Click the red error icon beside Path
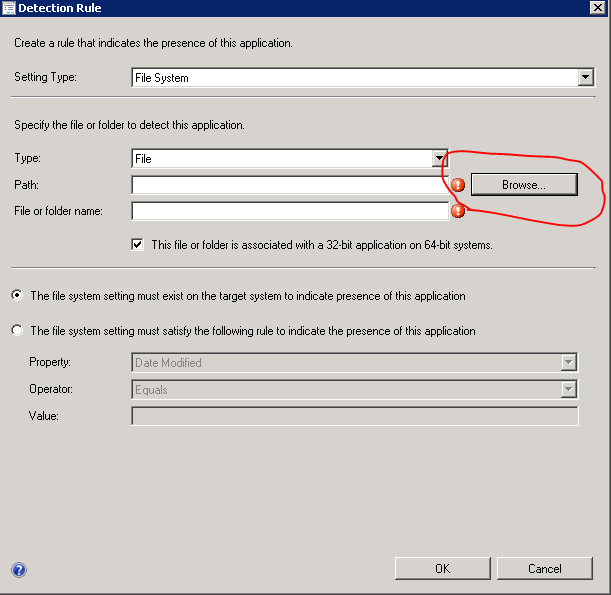The height and width of the screenshot is (595, 611). click(x=458, y=185)
